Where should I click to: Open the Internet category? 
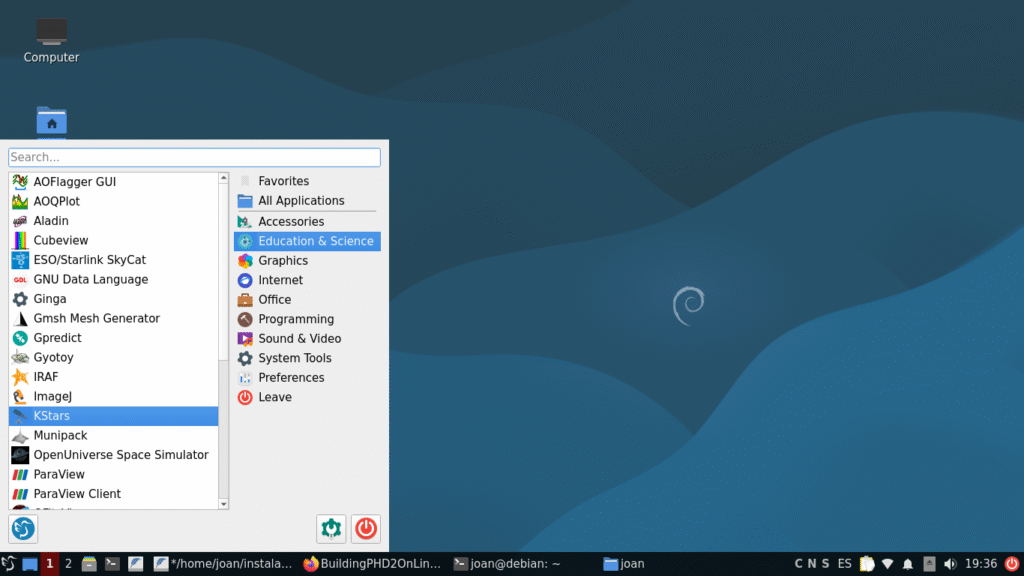pos(280,281)
